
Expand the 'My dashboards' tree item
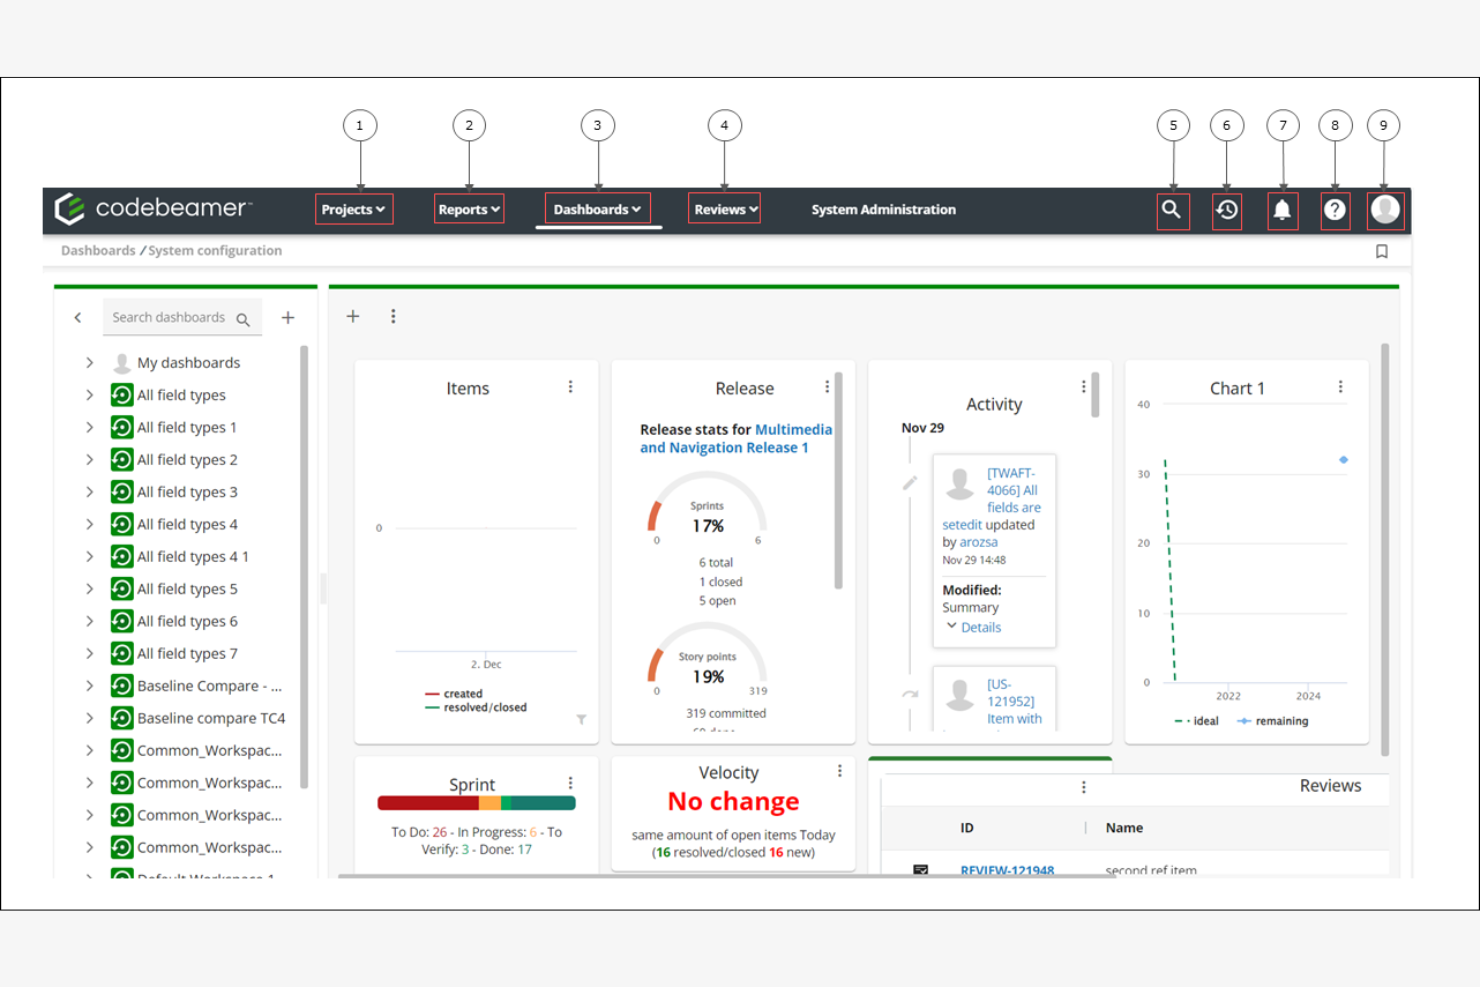pyautogui.click(x=89, y=362)
